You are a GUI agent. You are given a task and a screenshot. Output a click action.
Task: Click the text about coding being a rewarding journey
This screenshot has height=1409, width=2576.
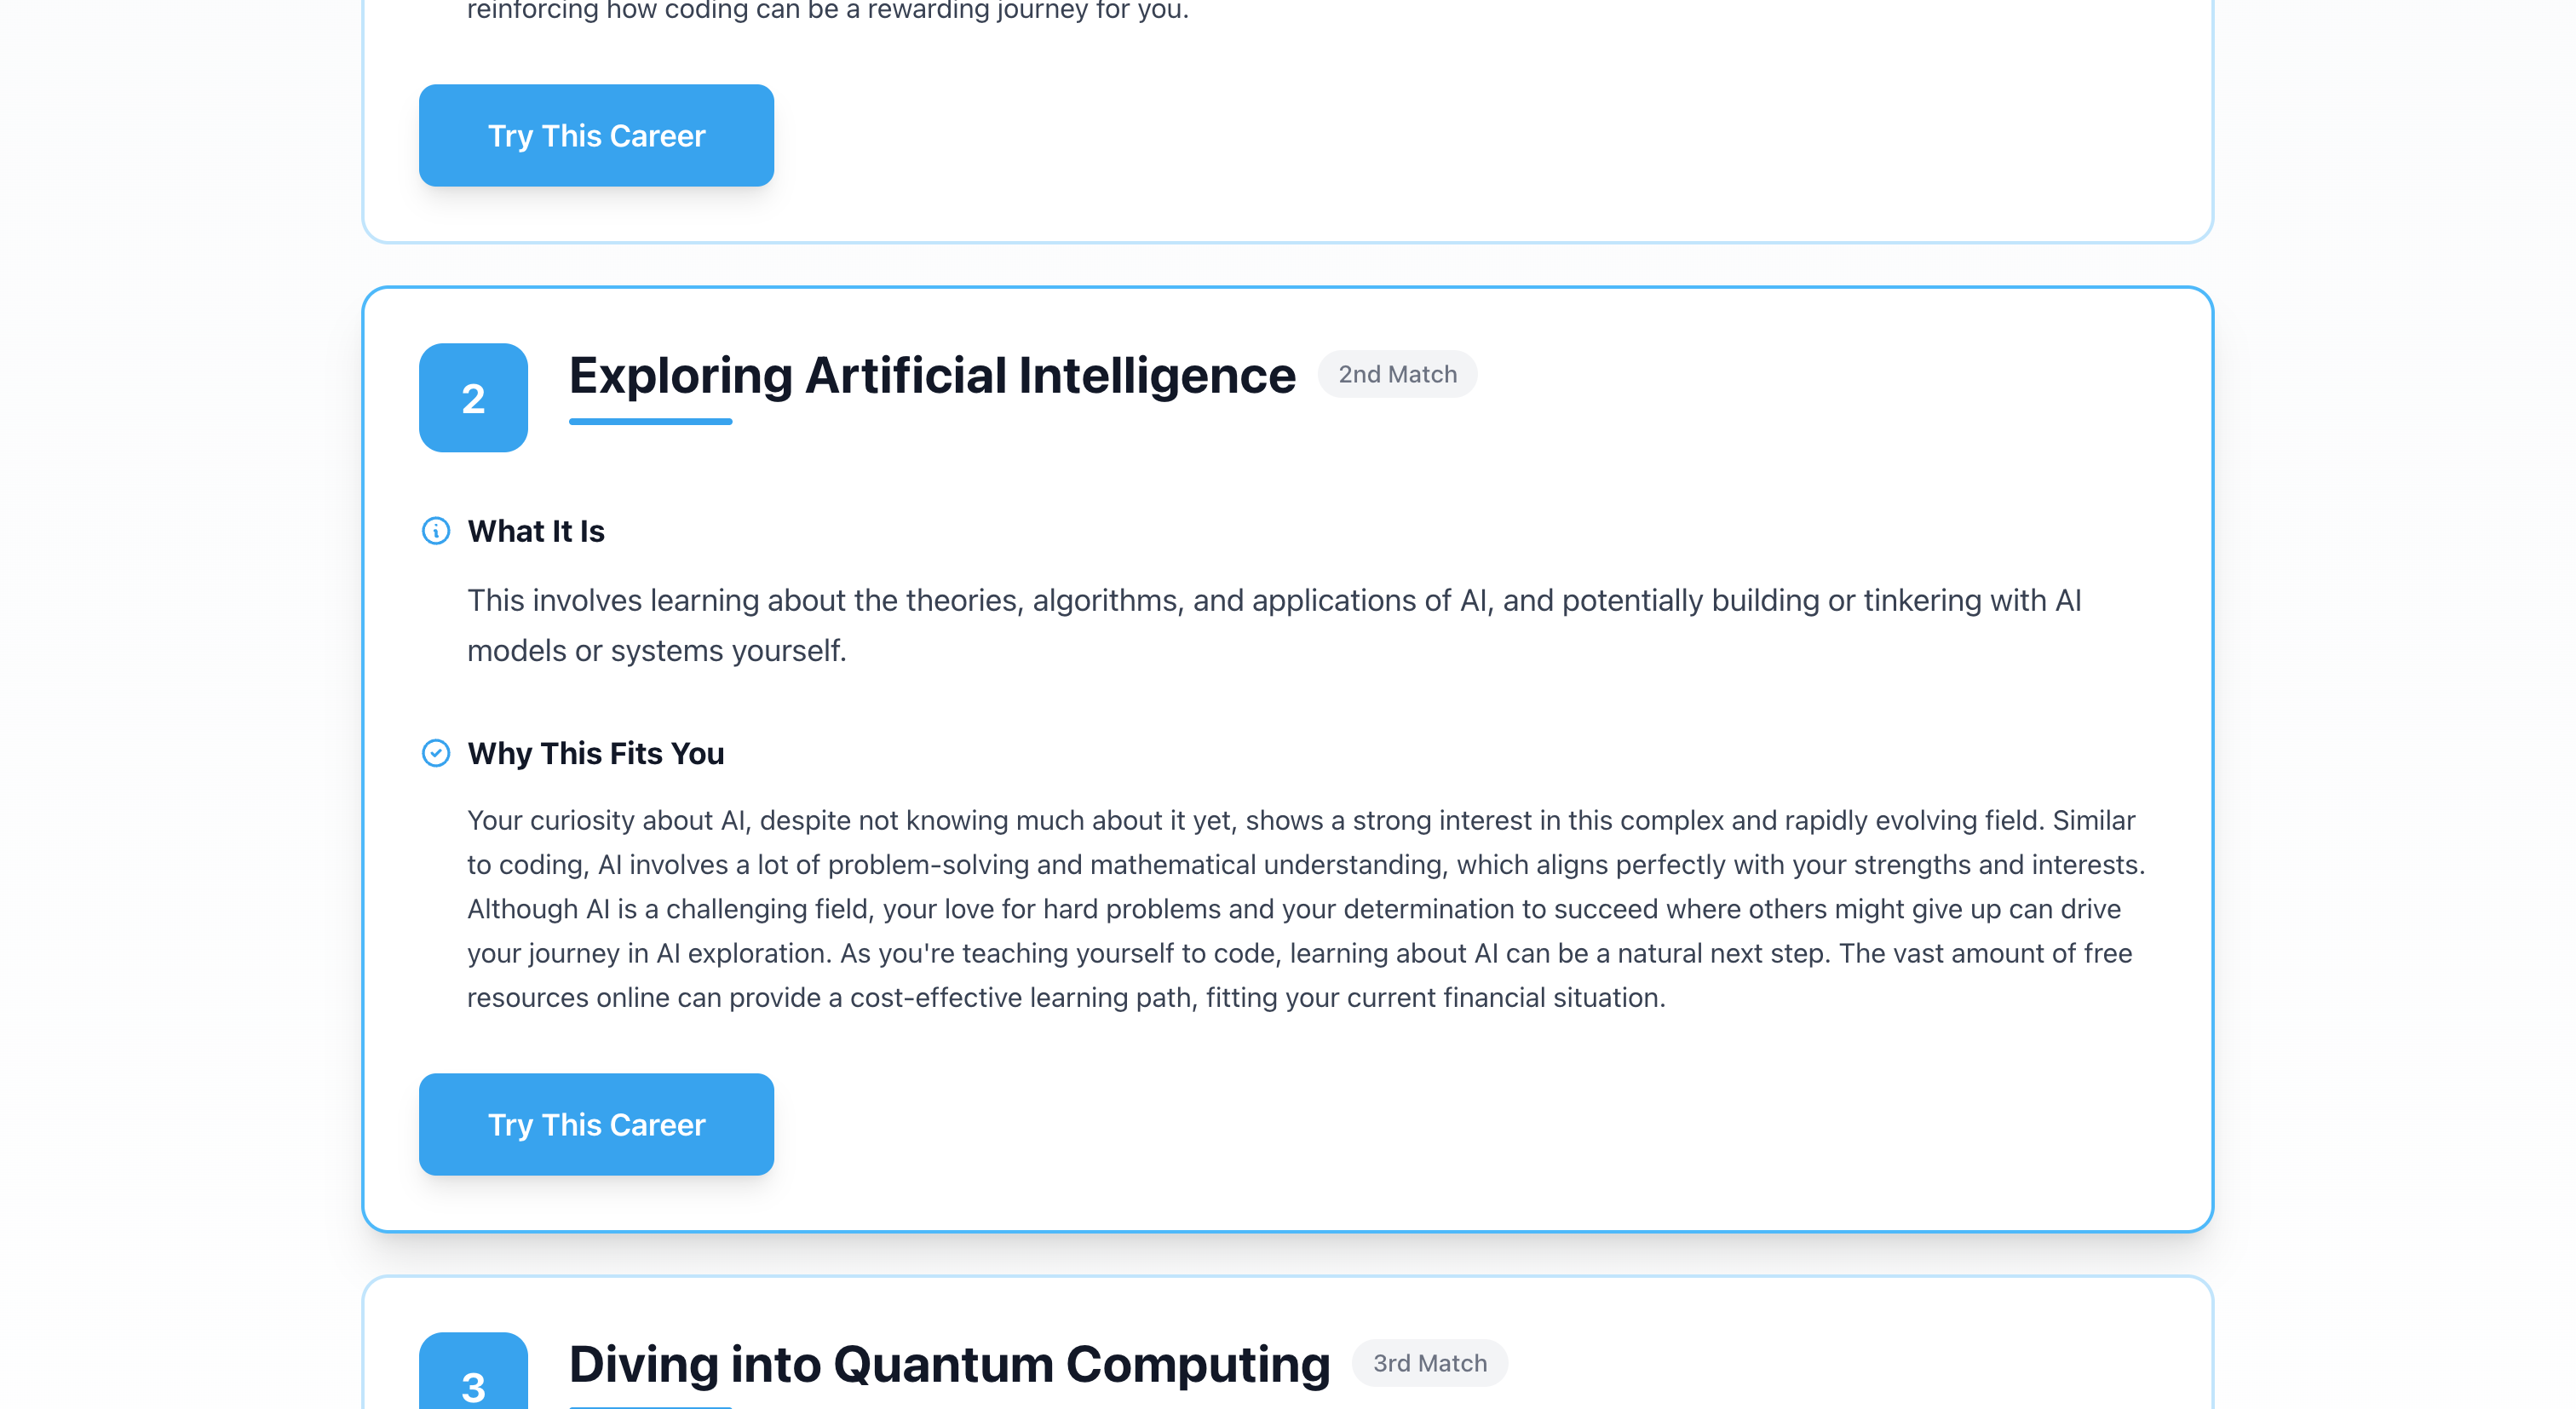pos(828,11)
